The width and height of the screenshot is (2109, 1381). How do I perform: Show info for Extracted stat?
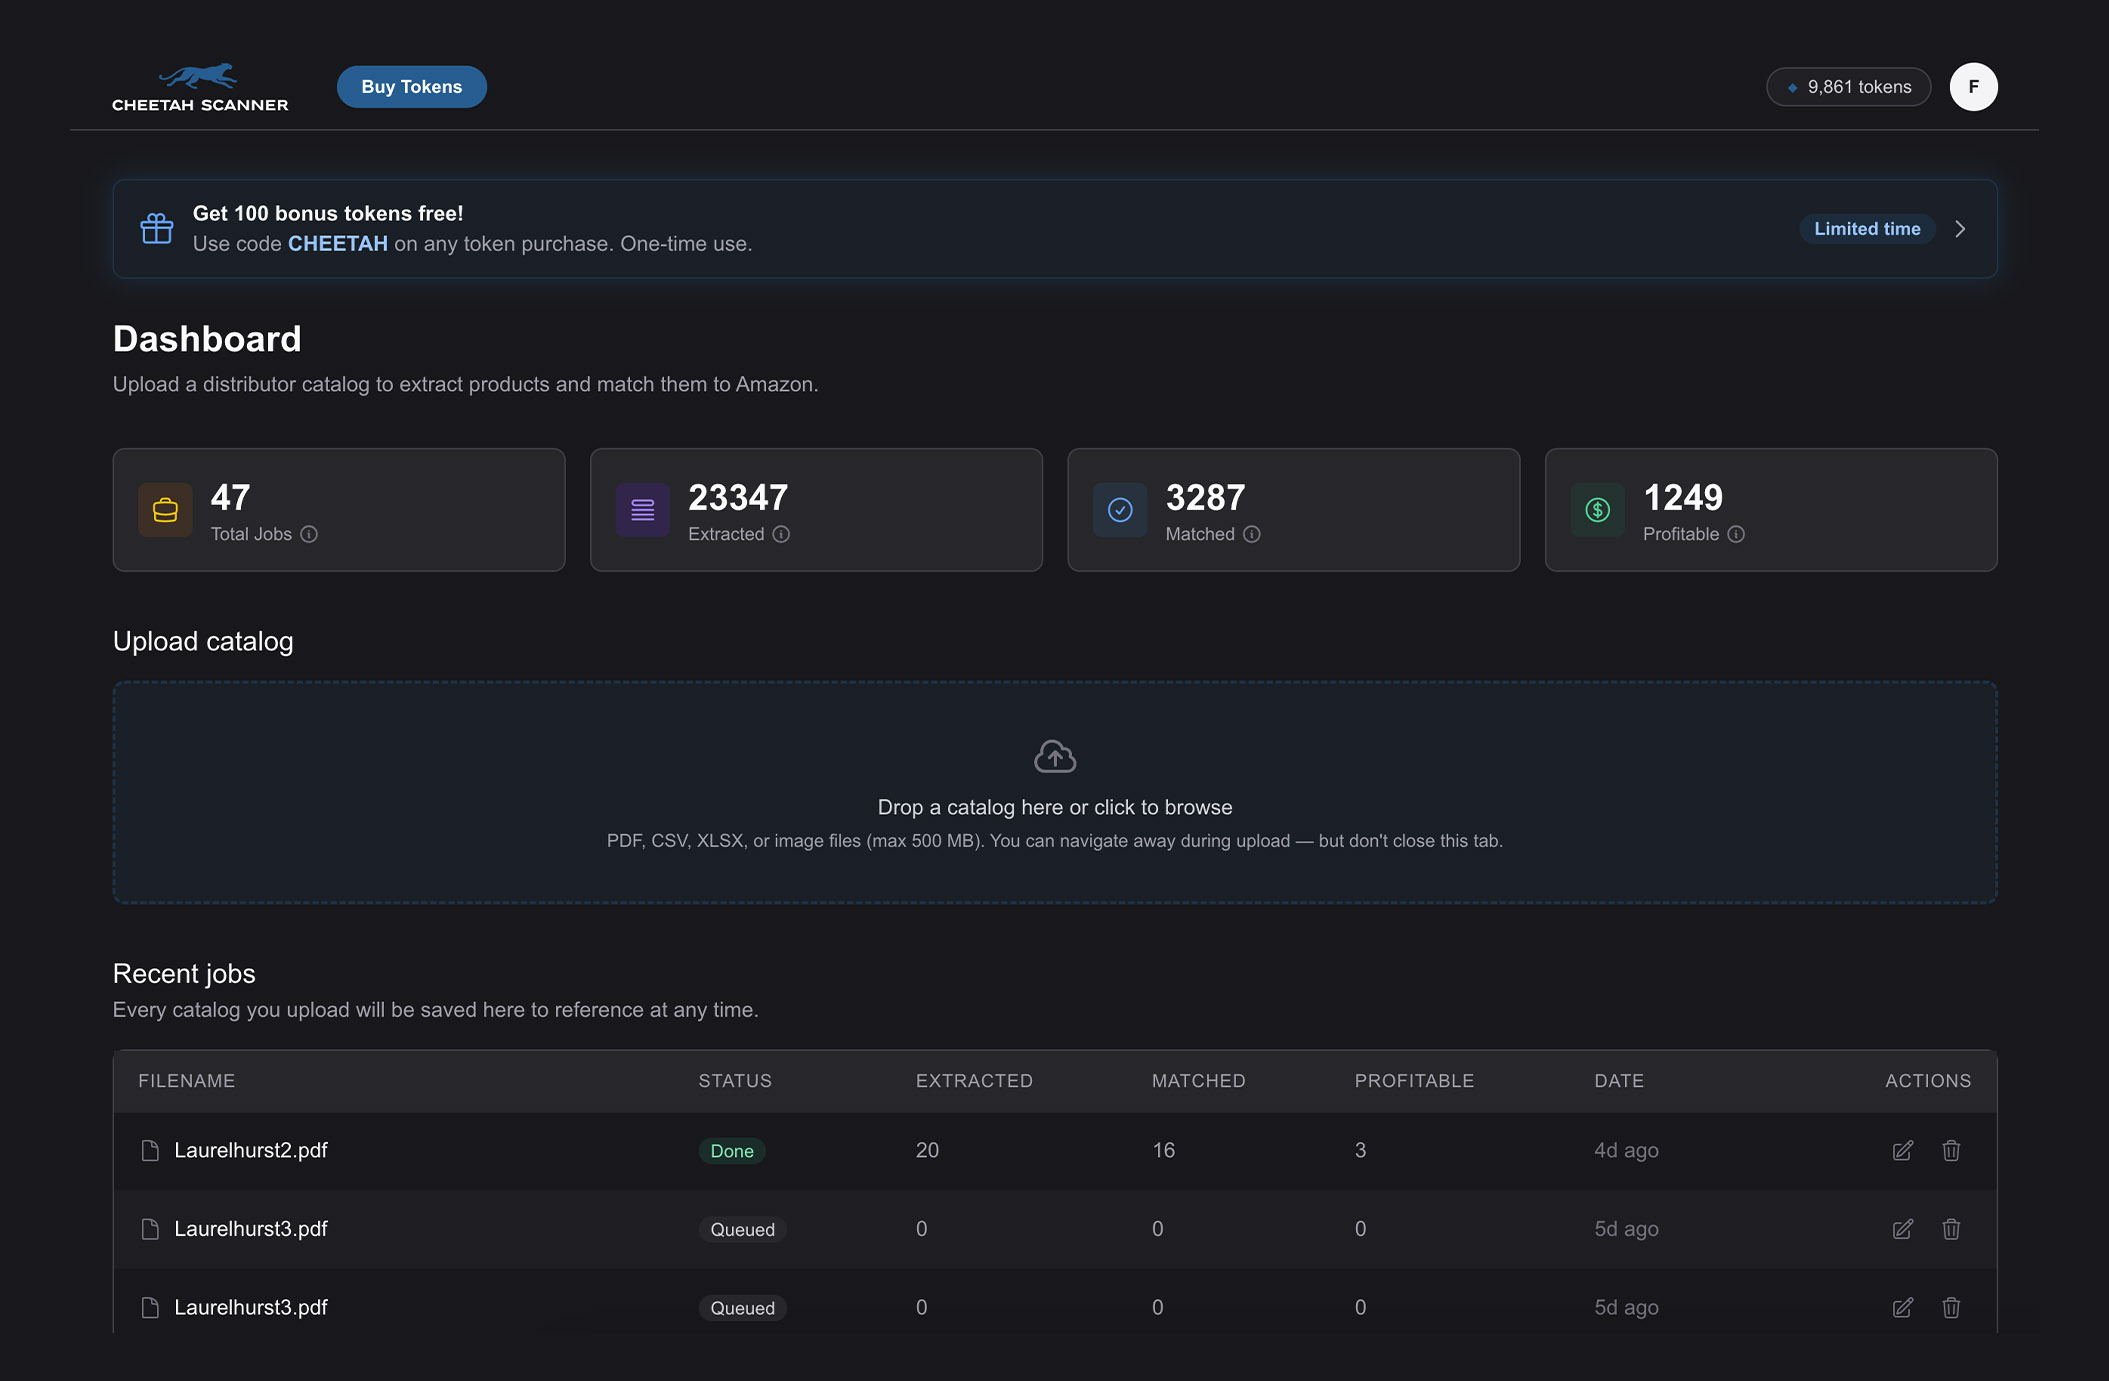coord(781,534)
